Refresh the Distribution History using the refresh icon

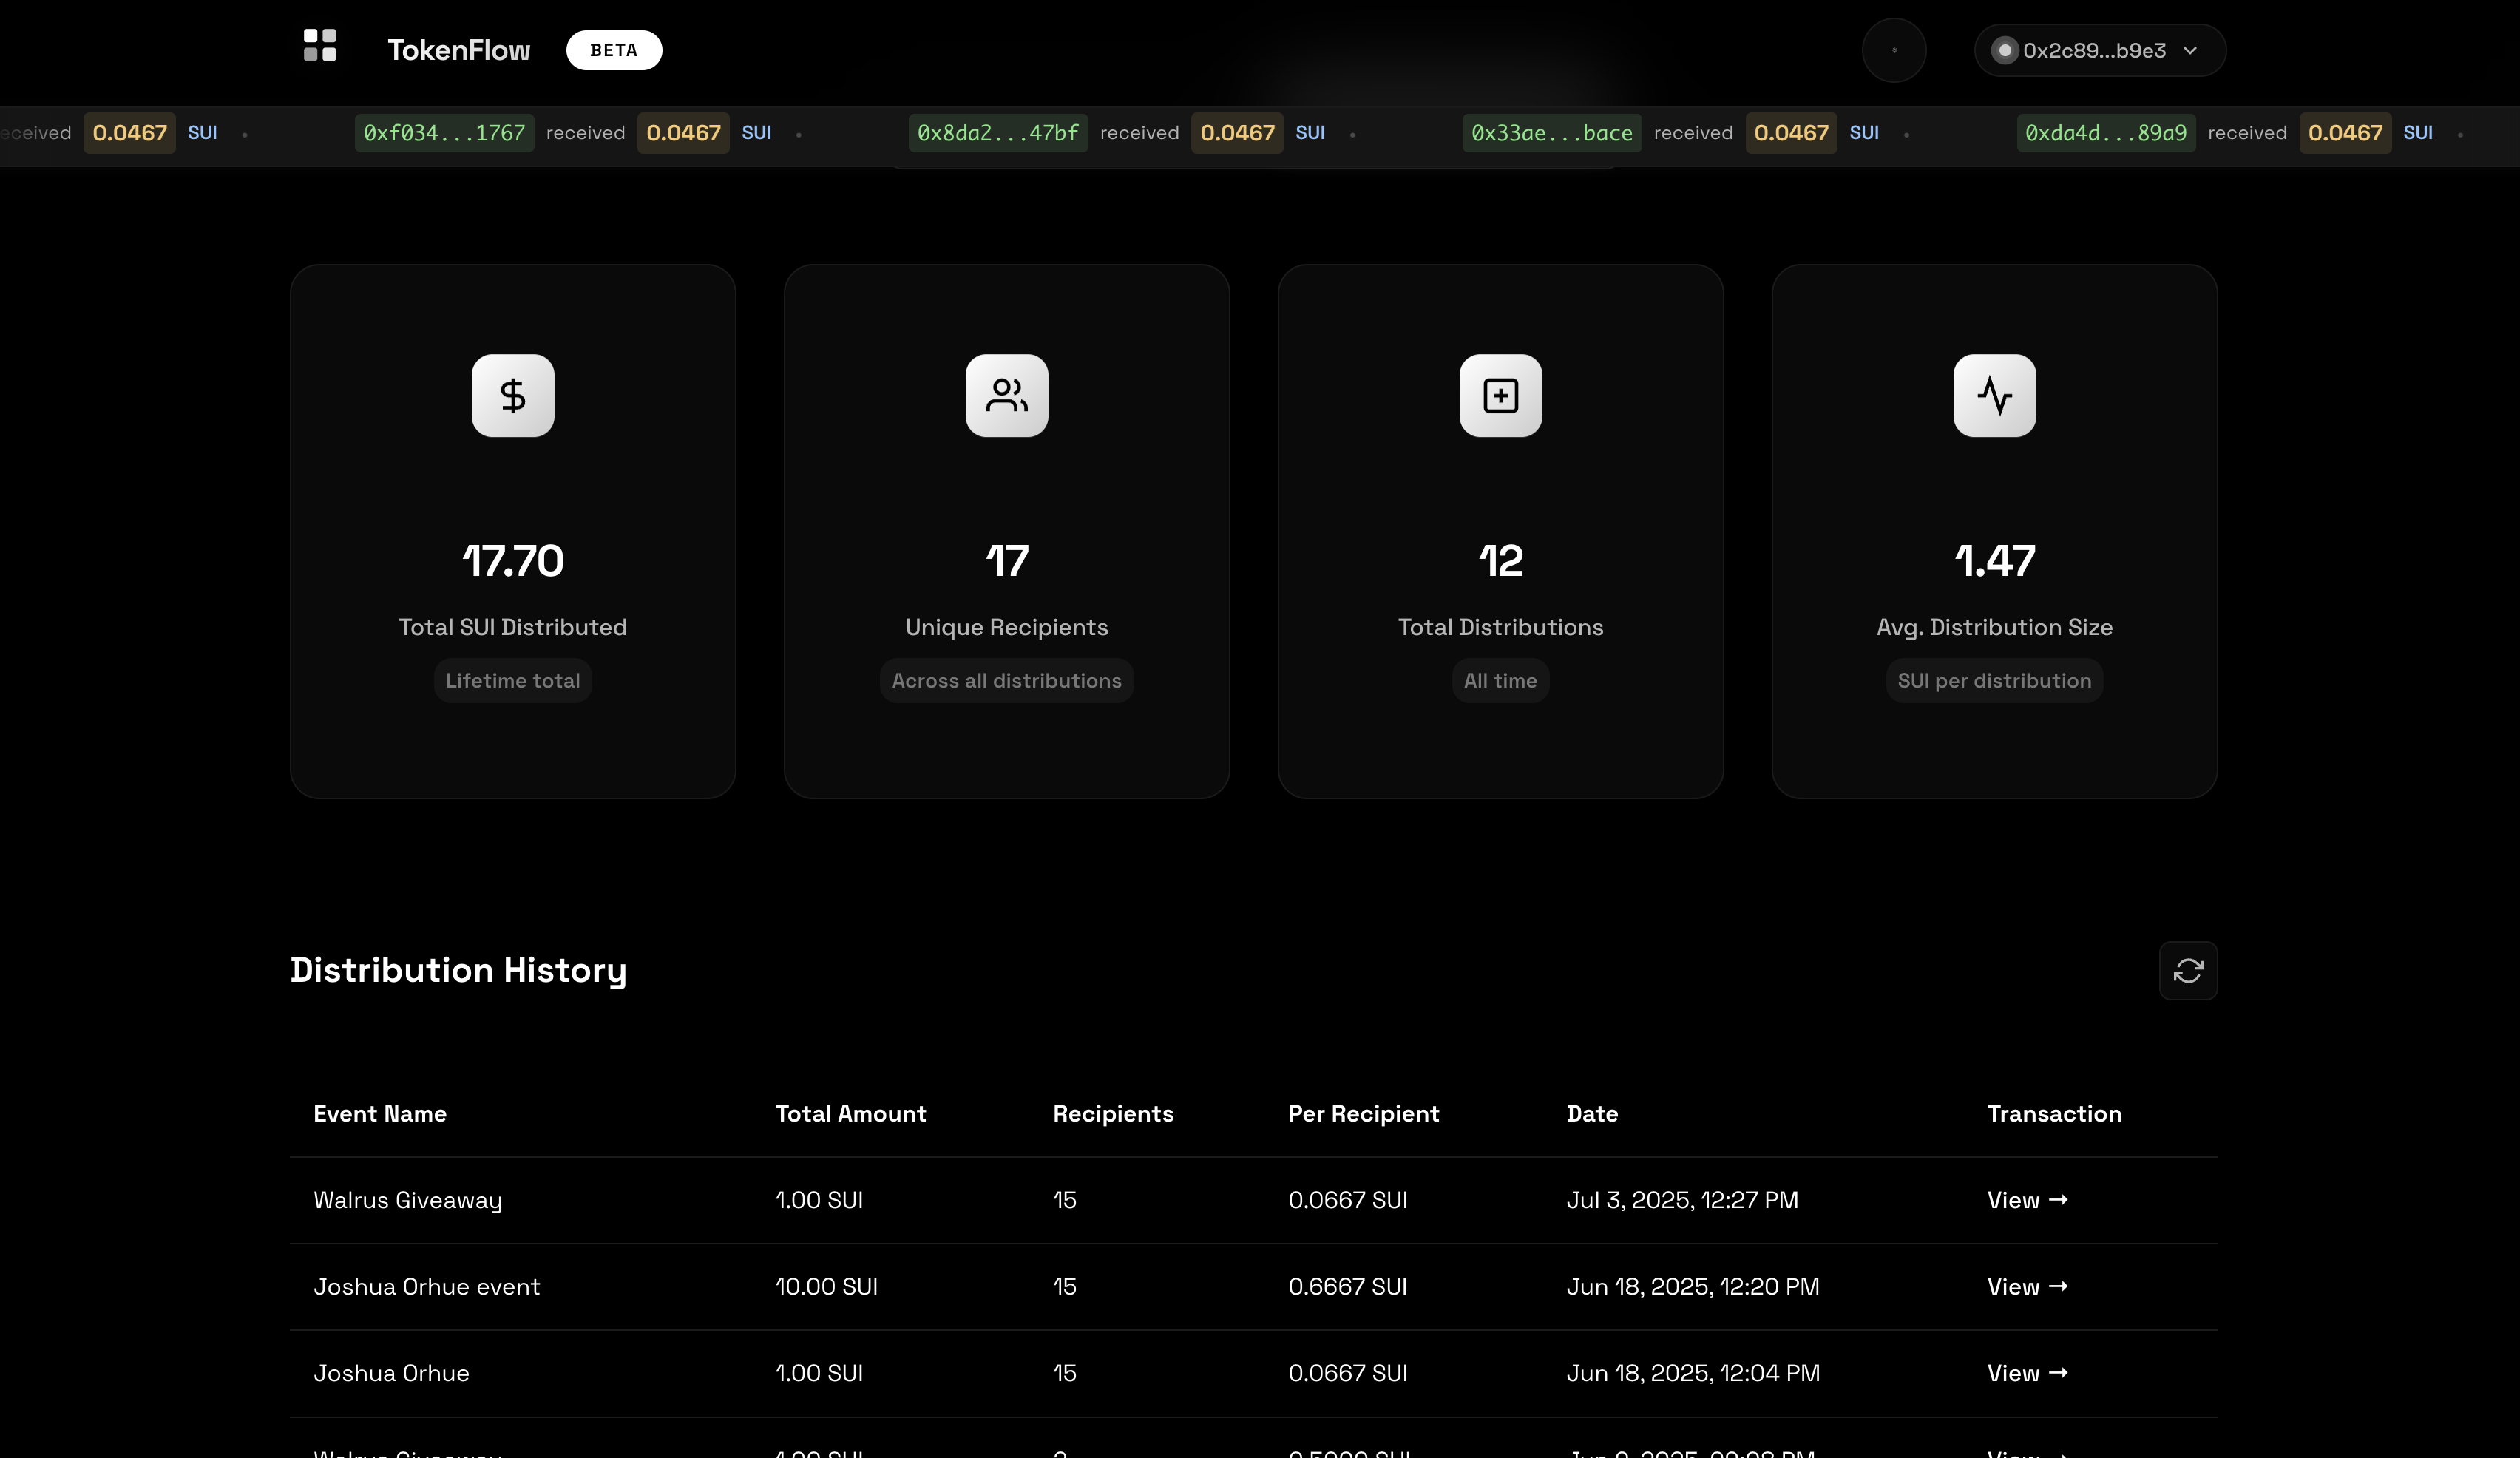coord(2188,970)
